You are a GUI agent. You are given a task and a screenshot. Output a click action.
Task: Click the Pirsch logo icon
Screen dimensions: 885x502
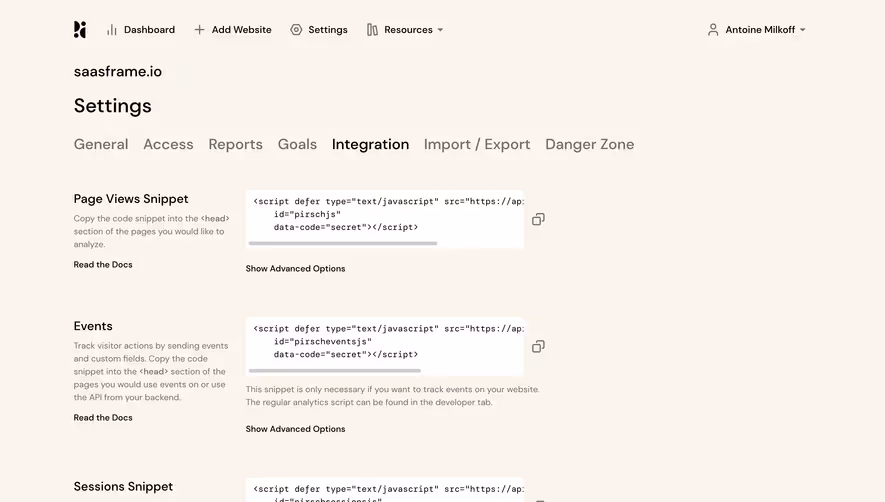pos(80,29)
